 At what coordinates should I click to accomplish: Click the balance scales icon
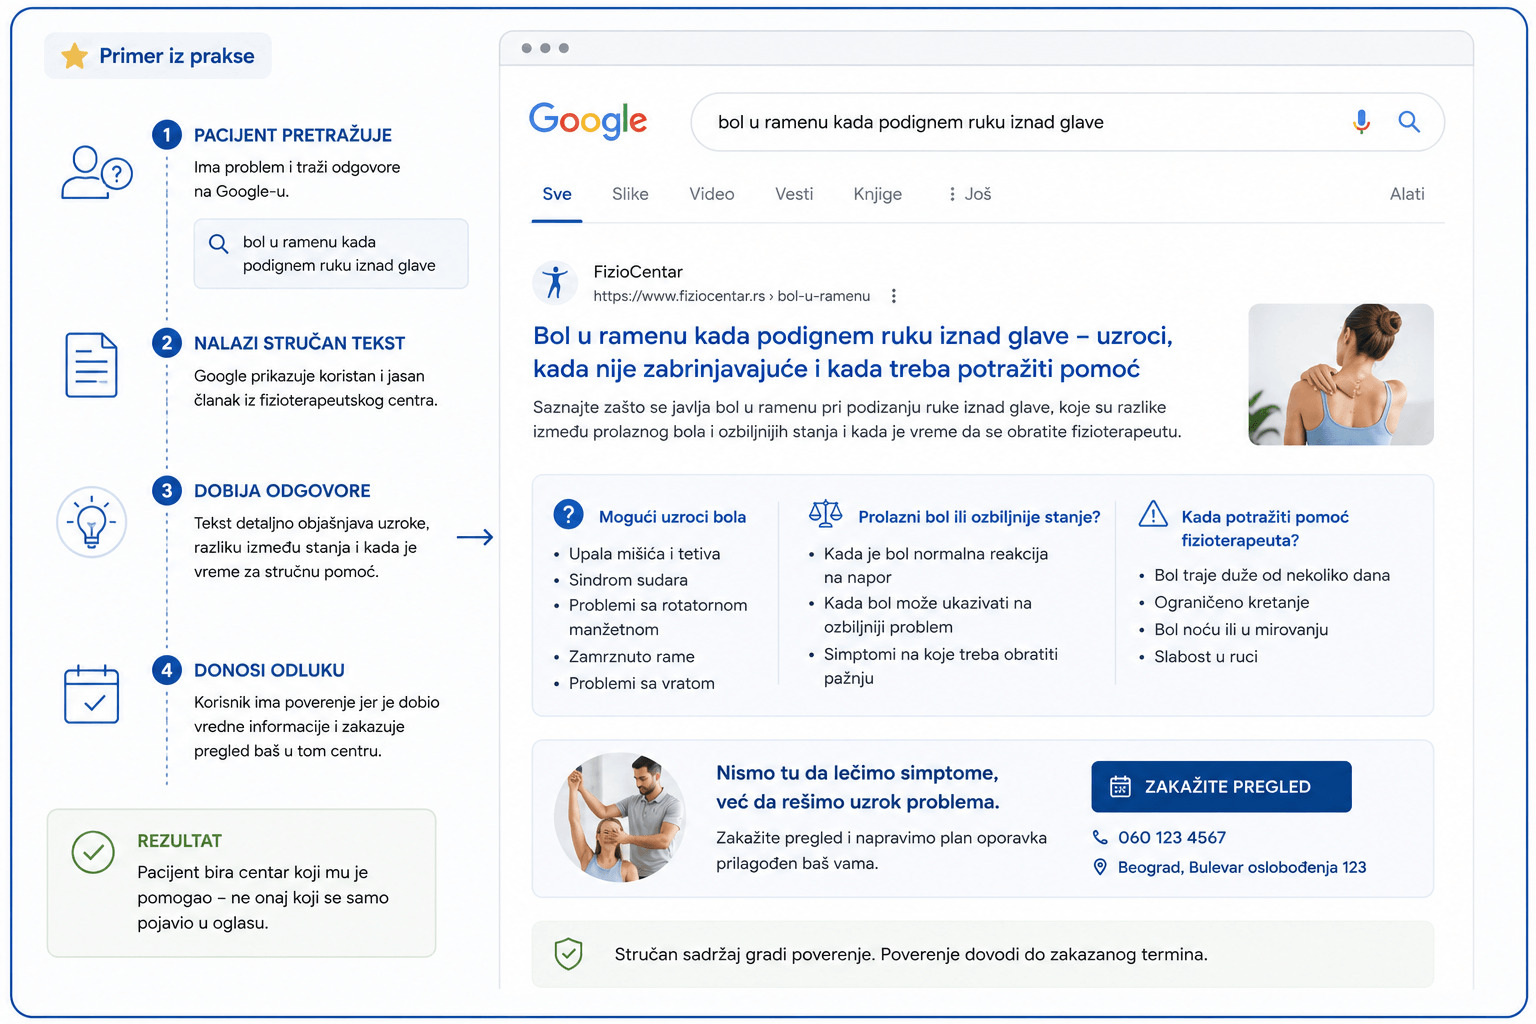(825, 514)
